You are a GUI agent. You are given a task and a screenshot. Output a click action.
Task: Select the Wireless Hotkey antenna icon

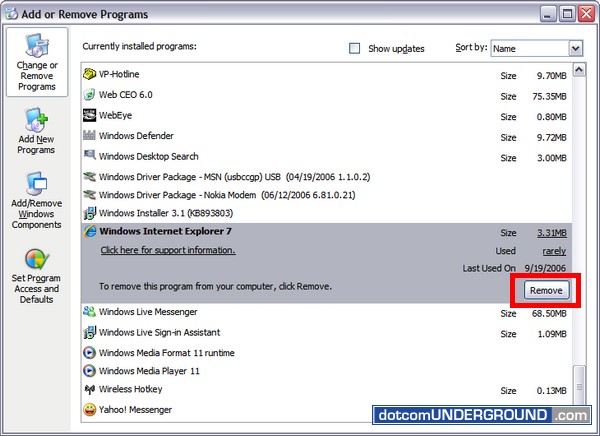[89, 389]
